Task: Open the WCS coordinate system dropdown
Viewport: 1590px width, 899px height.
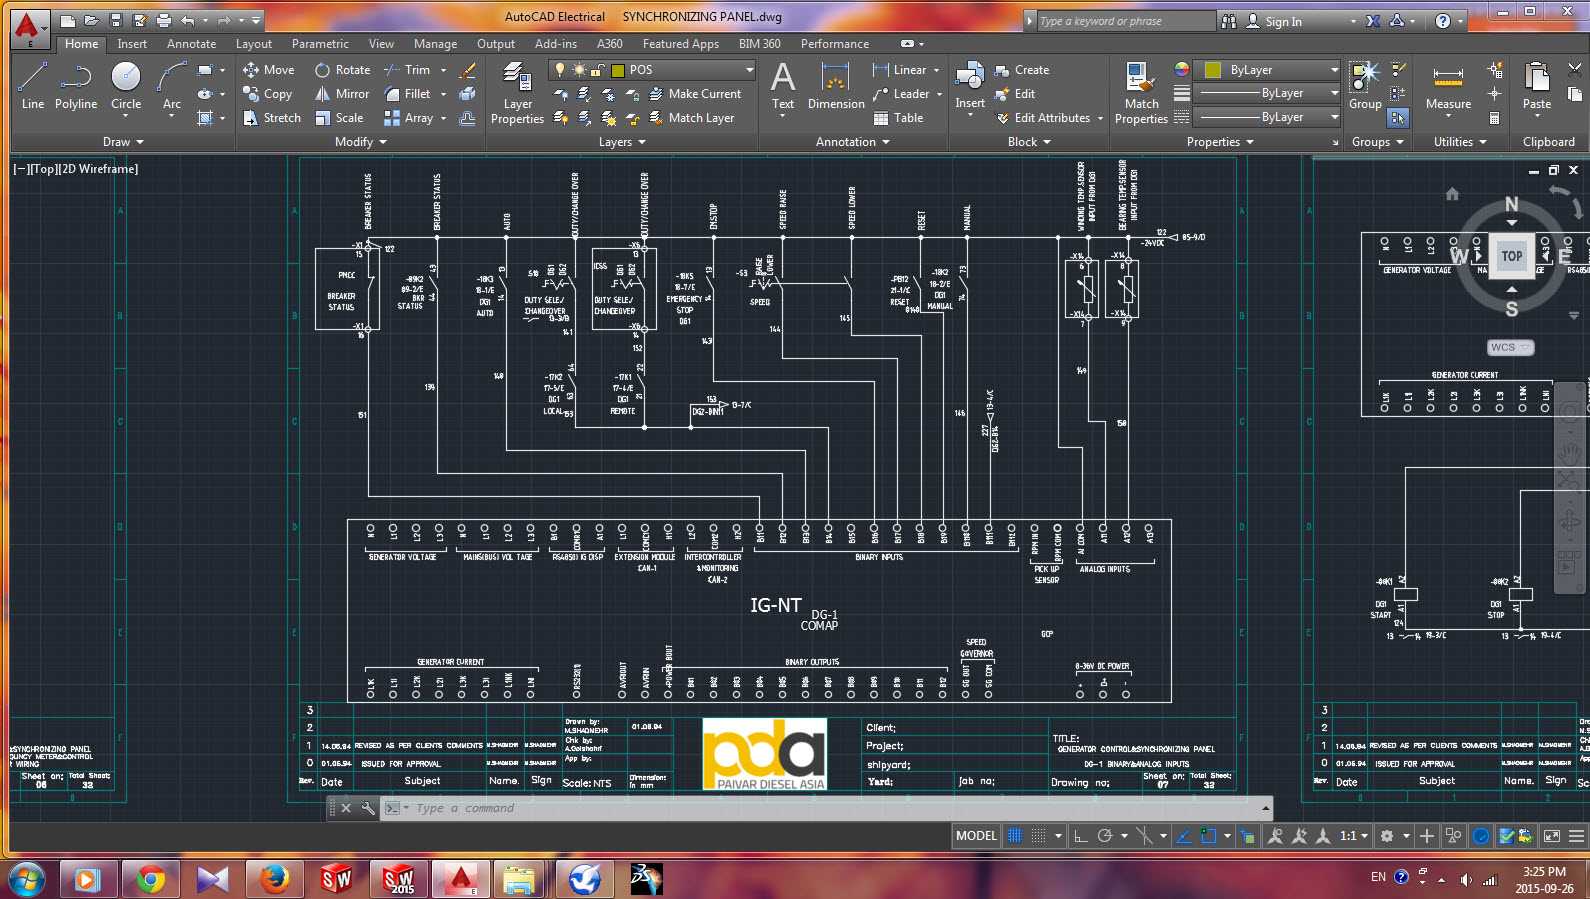Action: [x=1510, y=347]
